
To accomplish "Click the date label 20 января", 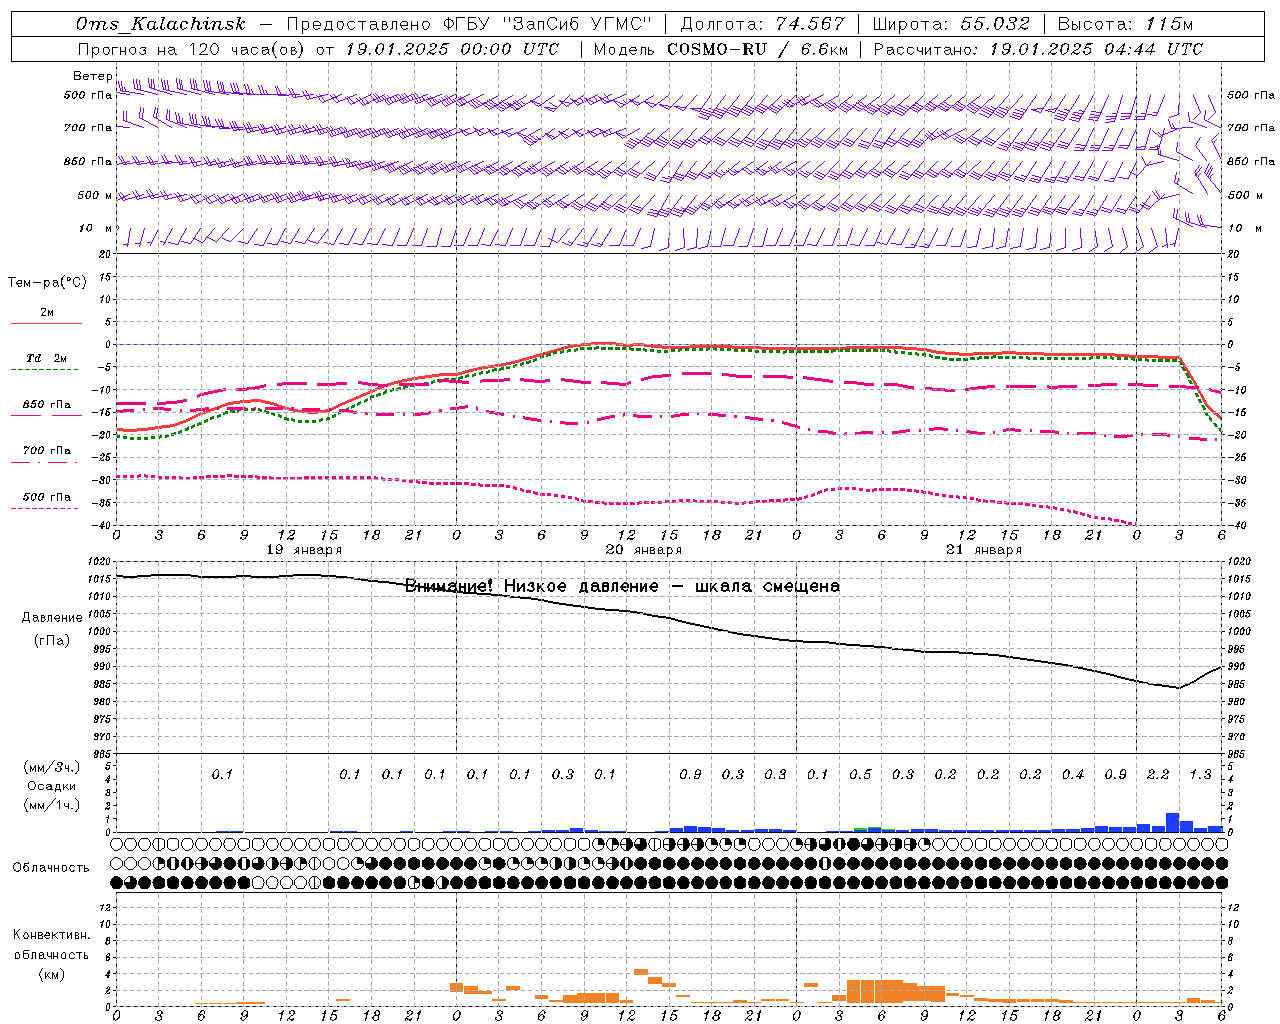I will pyautogui.click(x=644, y=550).
